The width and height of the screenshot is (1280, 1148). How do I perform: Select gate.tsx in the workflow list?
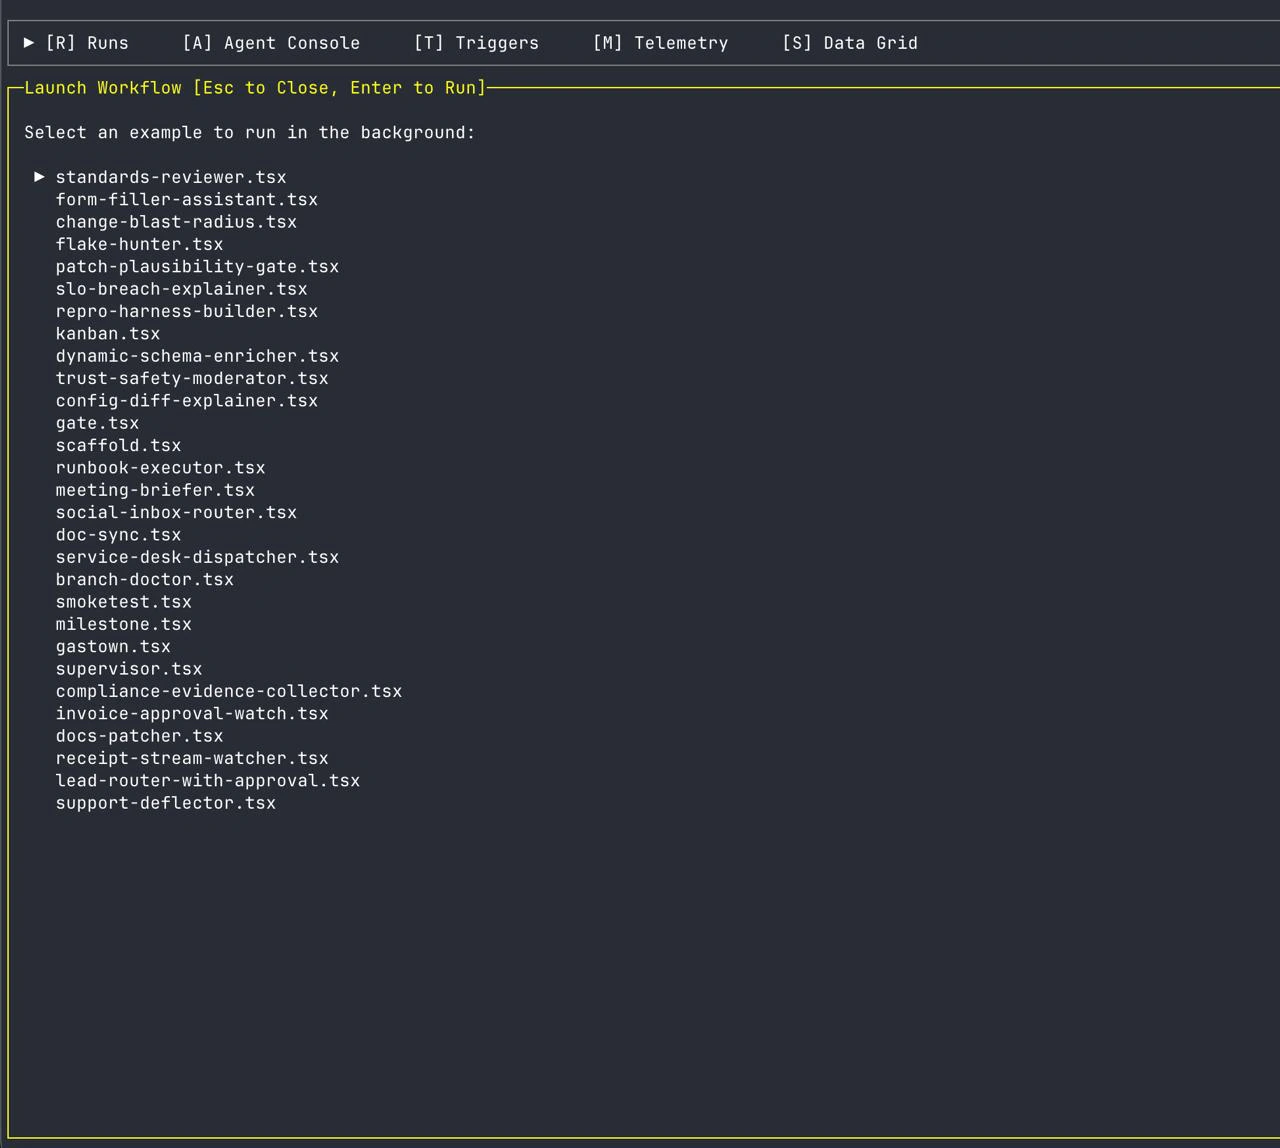point(97,422)
